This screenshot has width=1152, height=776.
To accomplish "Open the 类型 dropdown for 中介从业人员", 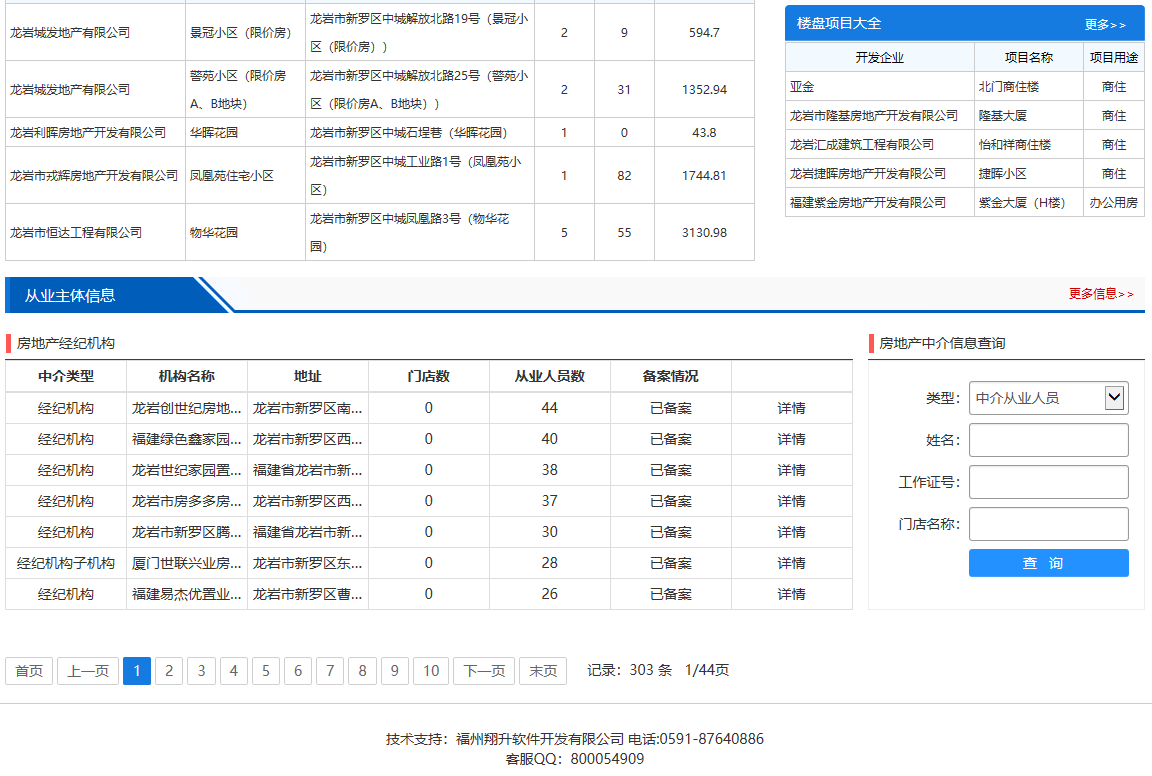I will pos(1048,398).
